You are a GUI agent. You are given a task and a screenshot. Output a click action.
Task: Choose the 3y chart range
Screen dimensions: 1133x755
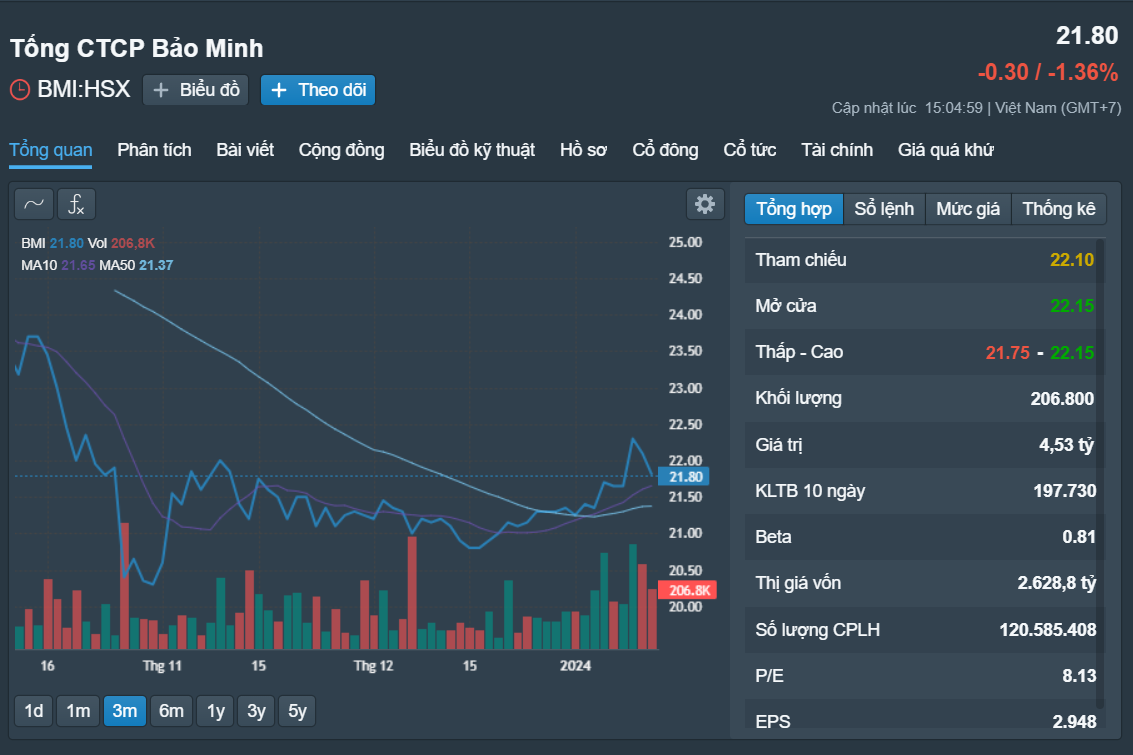(257, 711)
